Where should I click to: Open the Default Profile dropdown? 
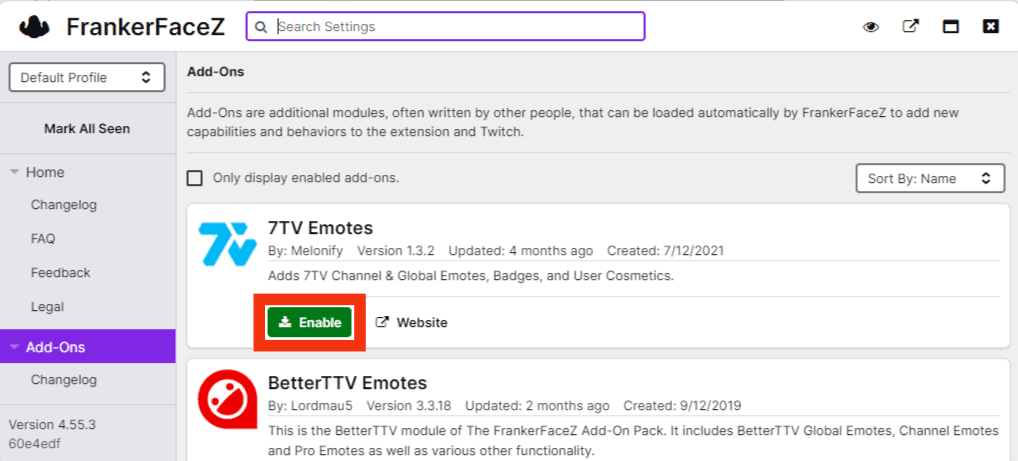tap(87, 78)
